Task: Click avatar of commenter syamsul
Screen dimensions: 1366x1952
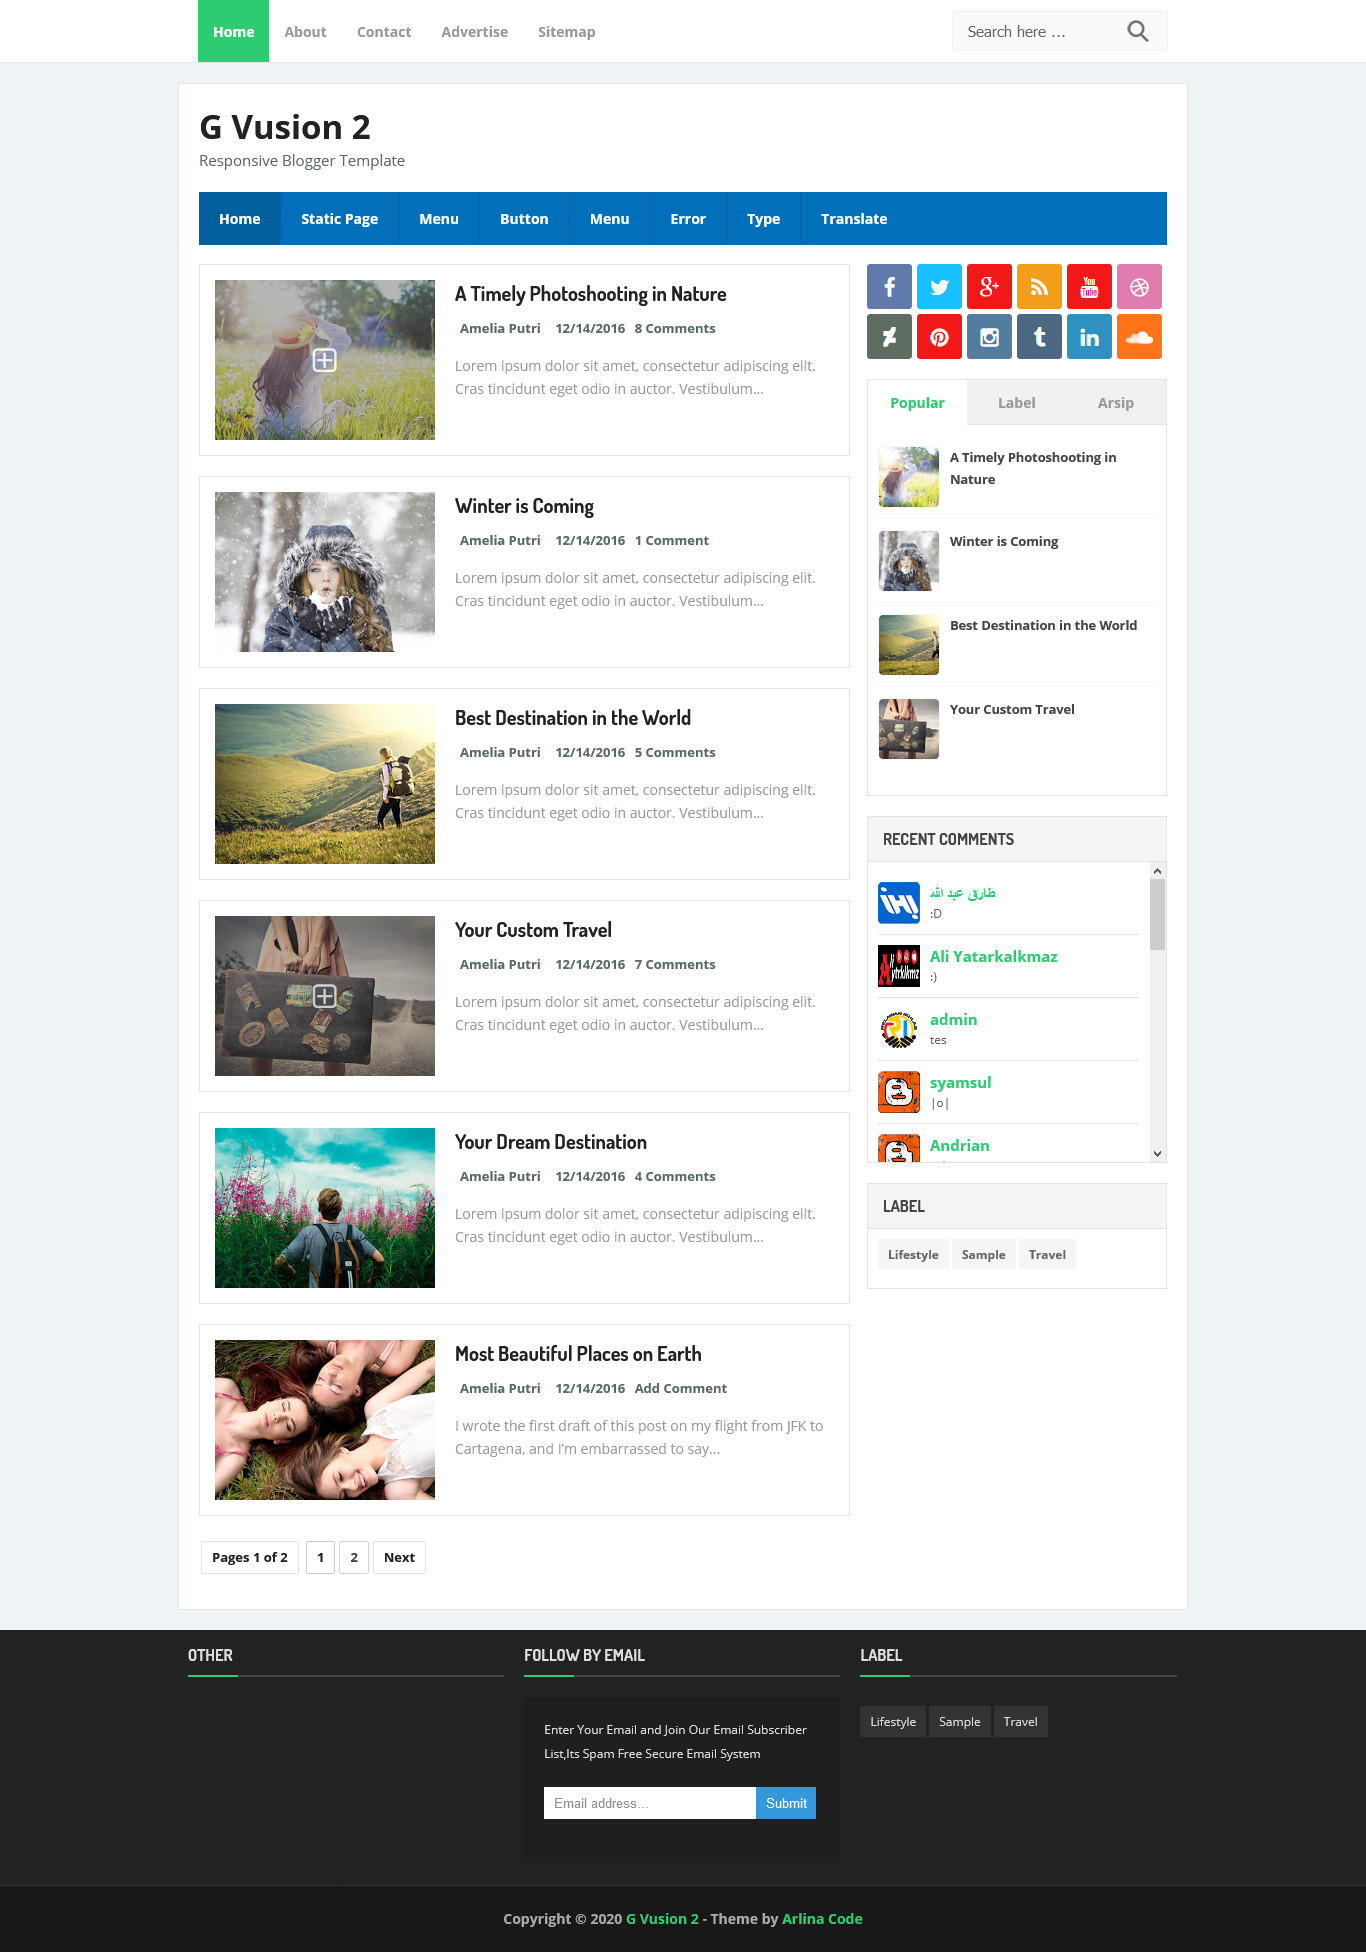Action: click(899, 1092)
